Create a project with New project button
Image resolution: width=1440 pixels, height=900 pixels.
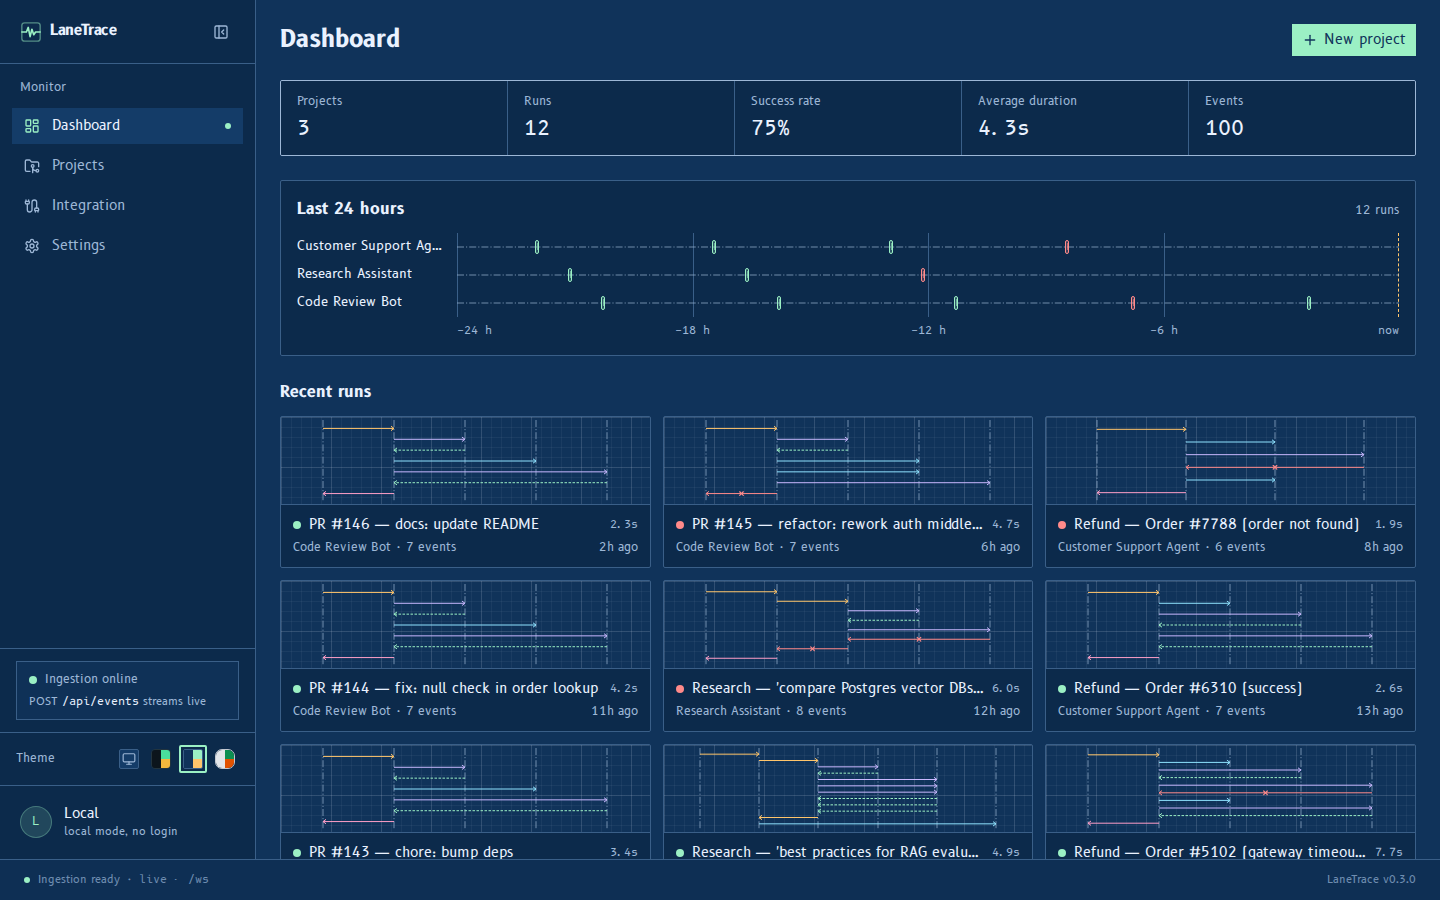pos(1354,40)
